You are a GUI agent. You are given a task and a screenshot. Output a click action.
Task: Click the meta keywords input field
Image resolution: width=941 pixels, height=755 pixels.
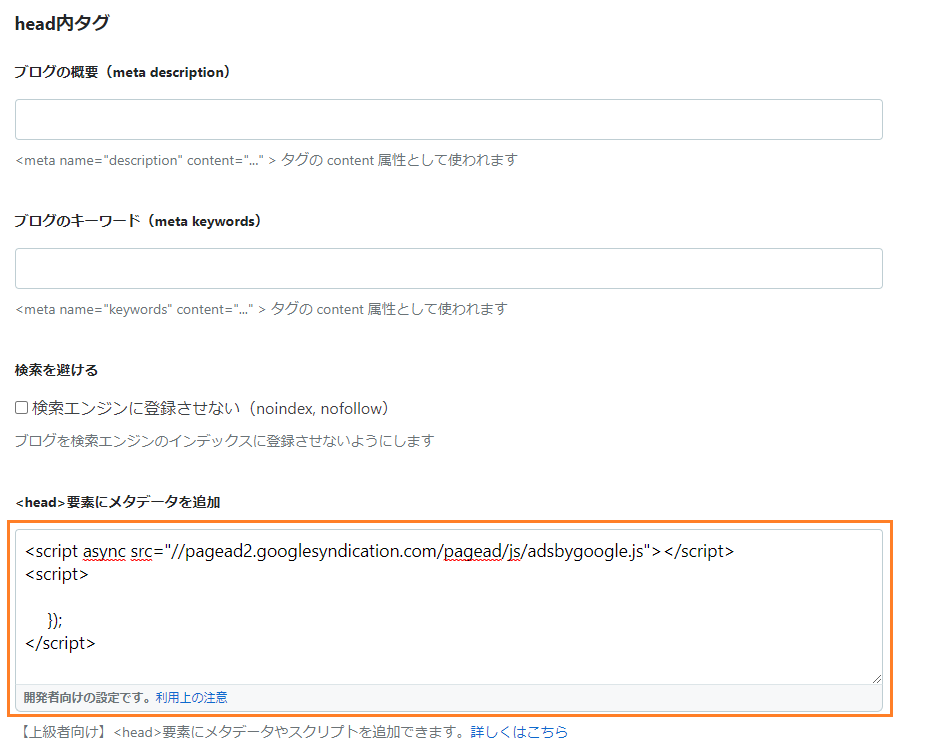click(448, 268)
